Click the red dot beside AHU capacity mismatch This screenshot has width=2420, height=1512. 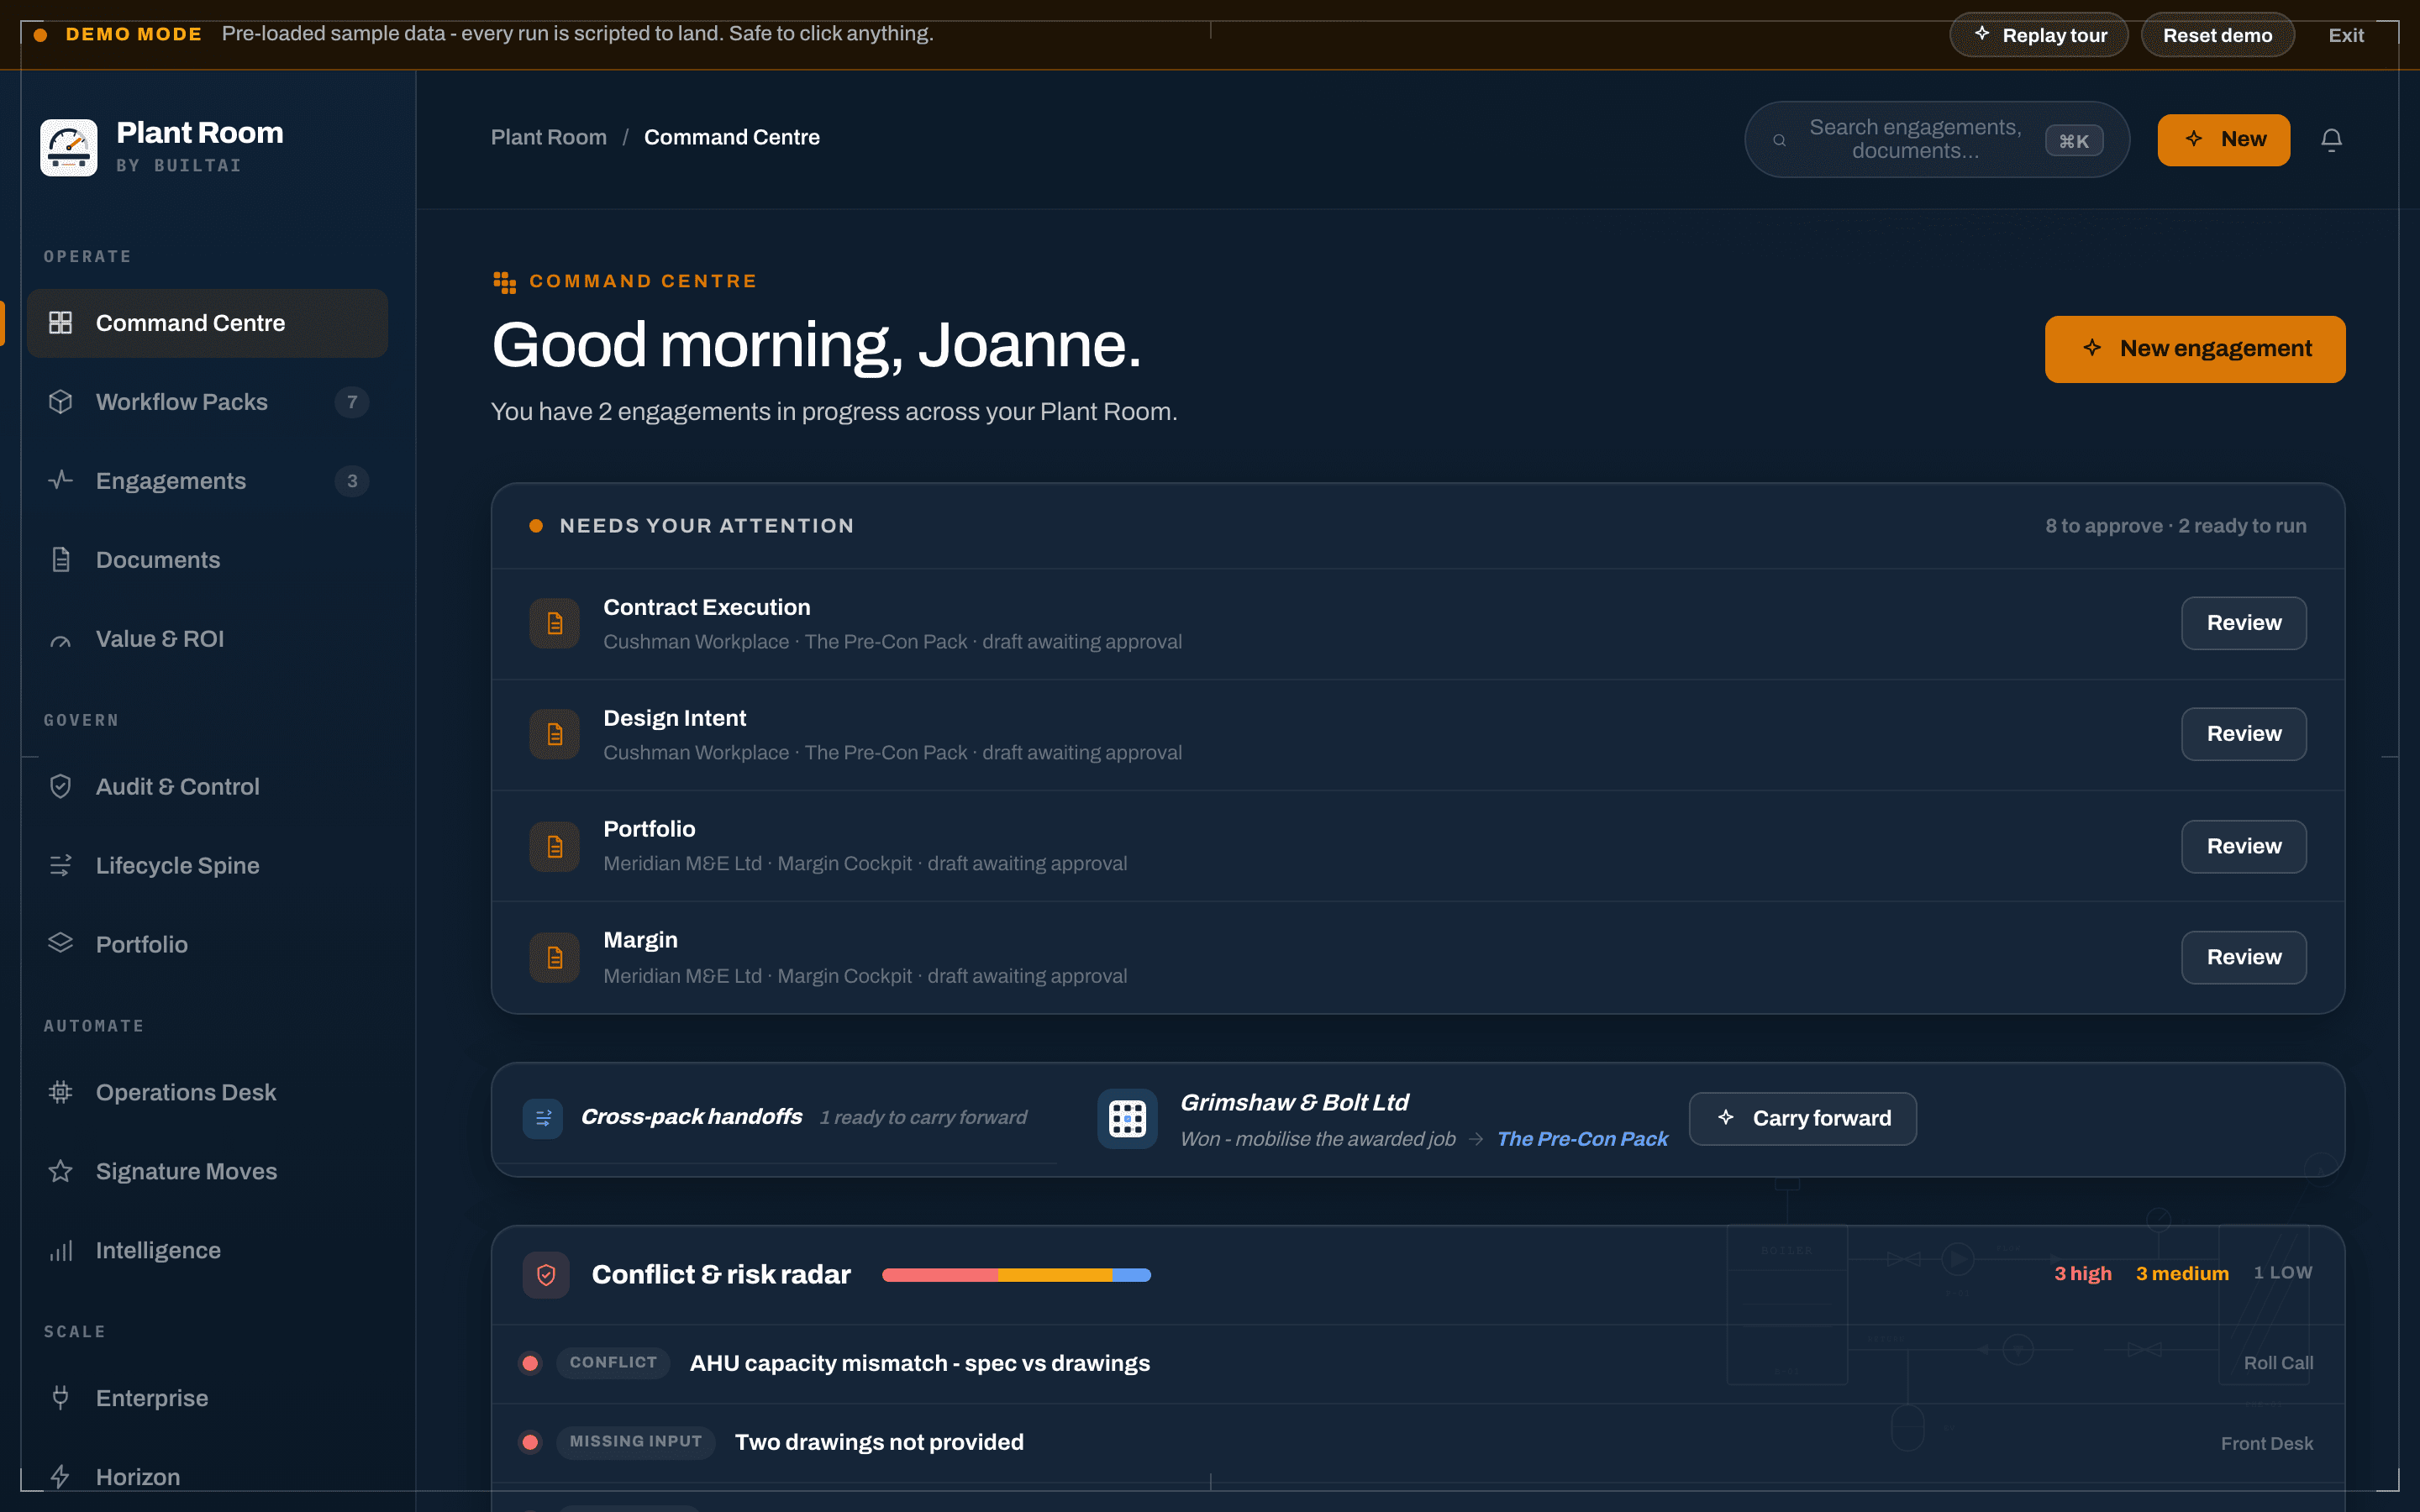click(x=530, y=1363)
